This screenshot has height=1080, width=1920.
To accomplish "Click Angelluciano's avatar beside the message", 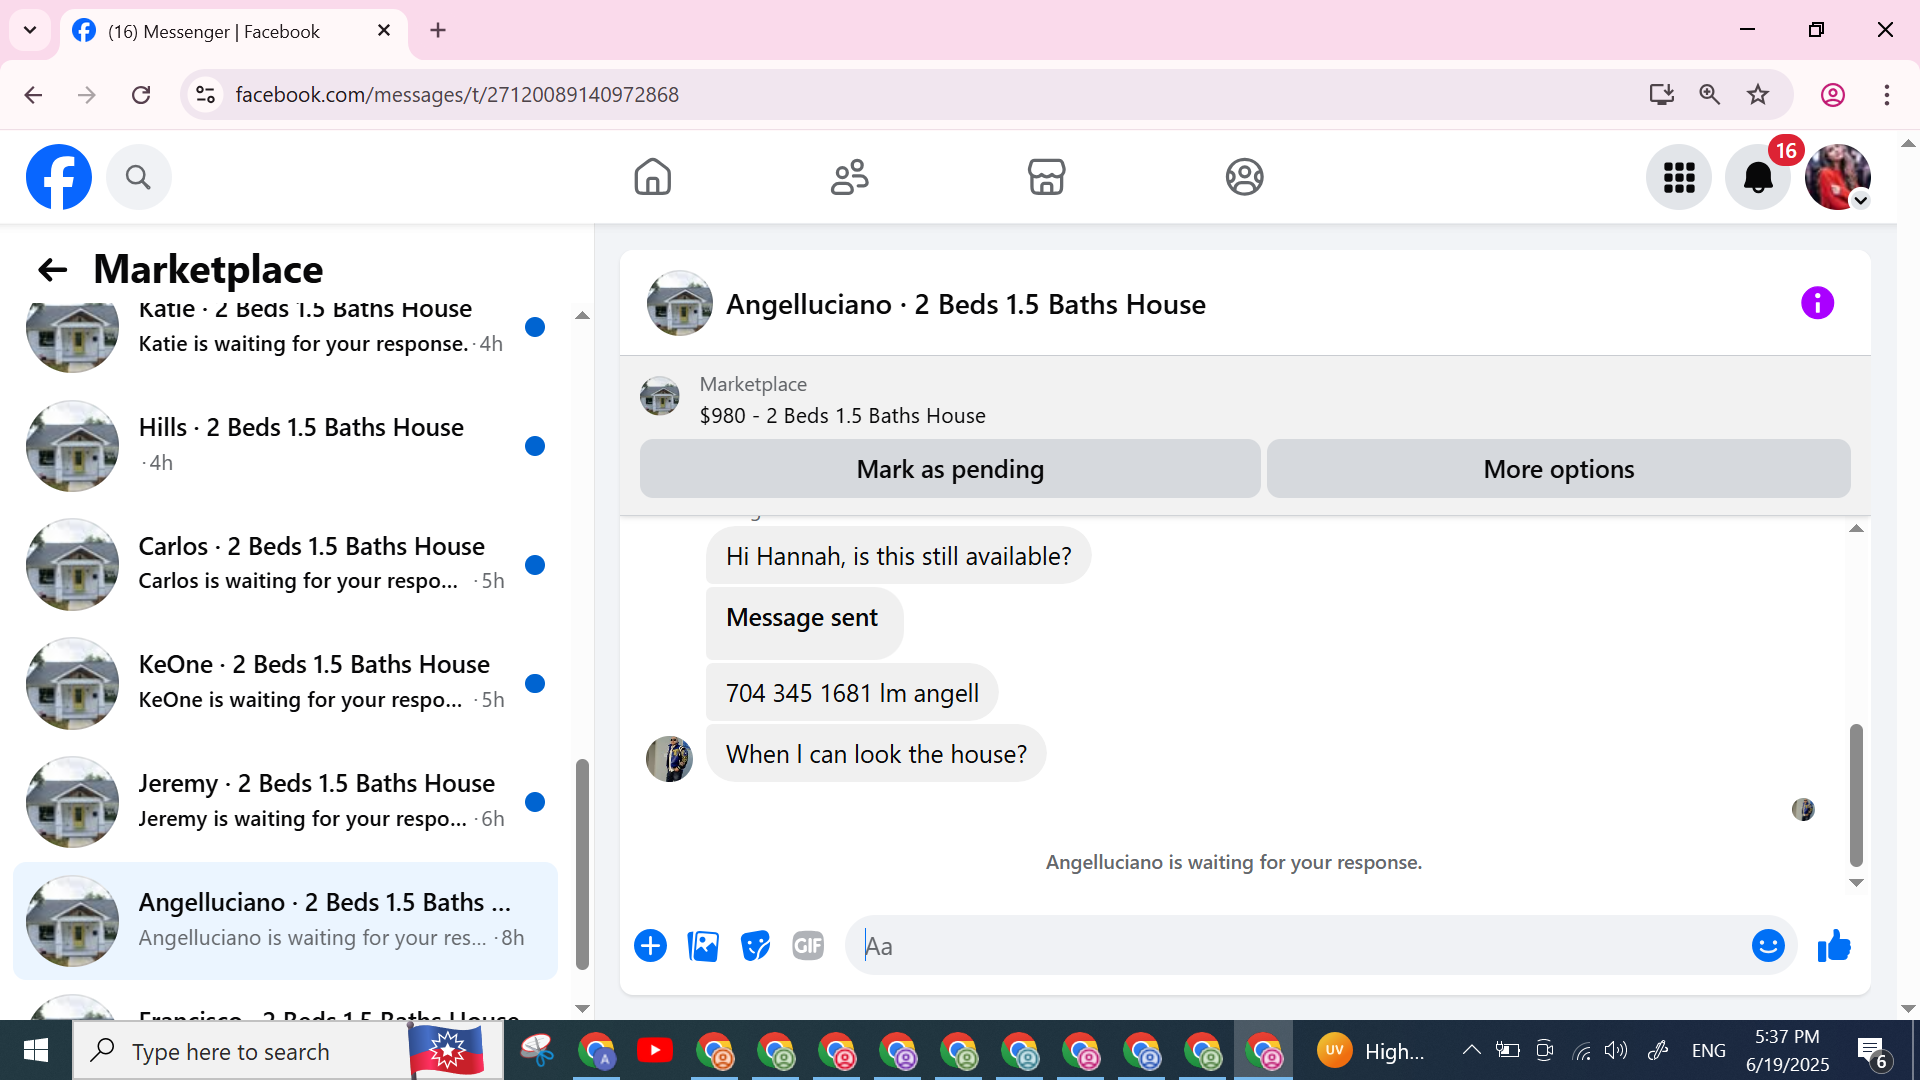I will (x=669, y=759).
